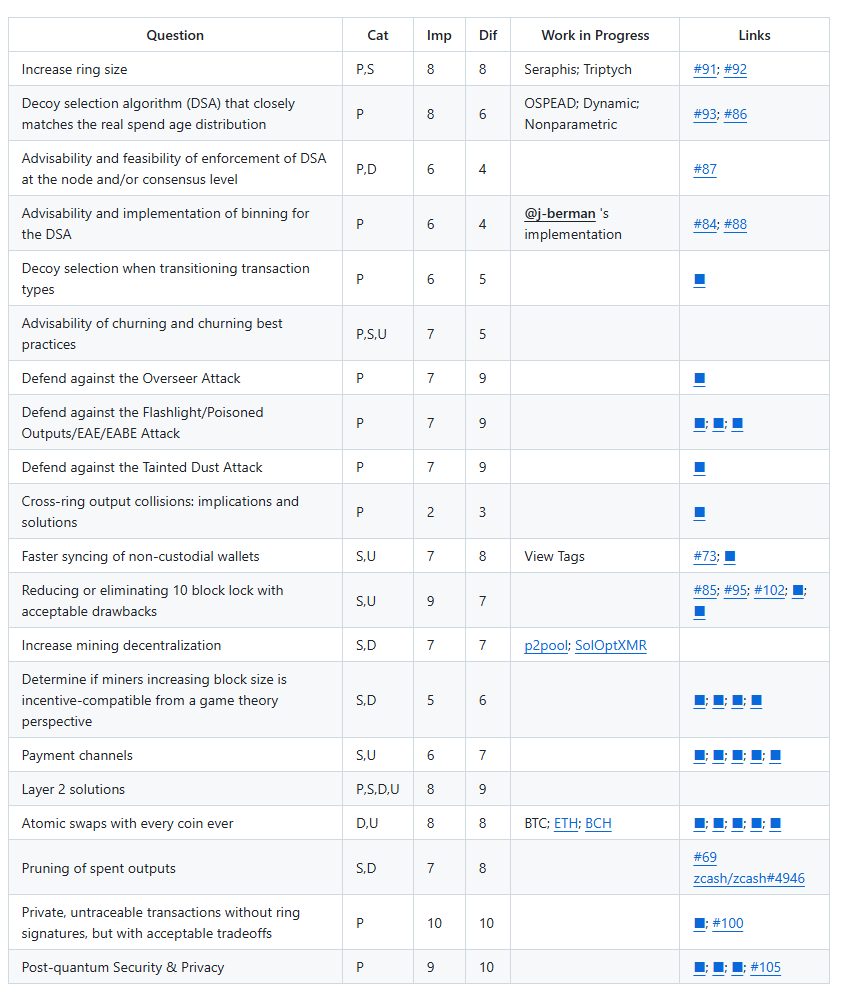Open the p2pool link
The height and width of the screenshot is (992, 843).
pos(545,646)
